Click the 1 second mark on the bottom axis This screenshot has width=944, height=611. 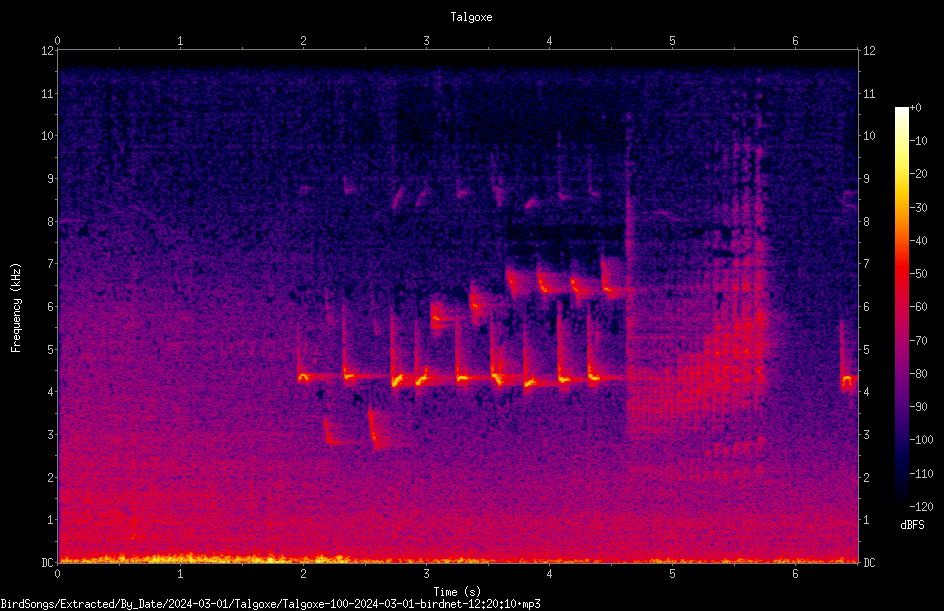pyautogui.click(x=180, y=574)
